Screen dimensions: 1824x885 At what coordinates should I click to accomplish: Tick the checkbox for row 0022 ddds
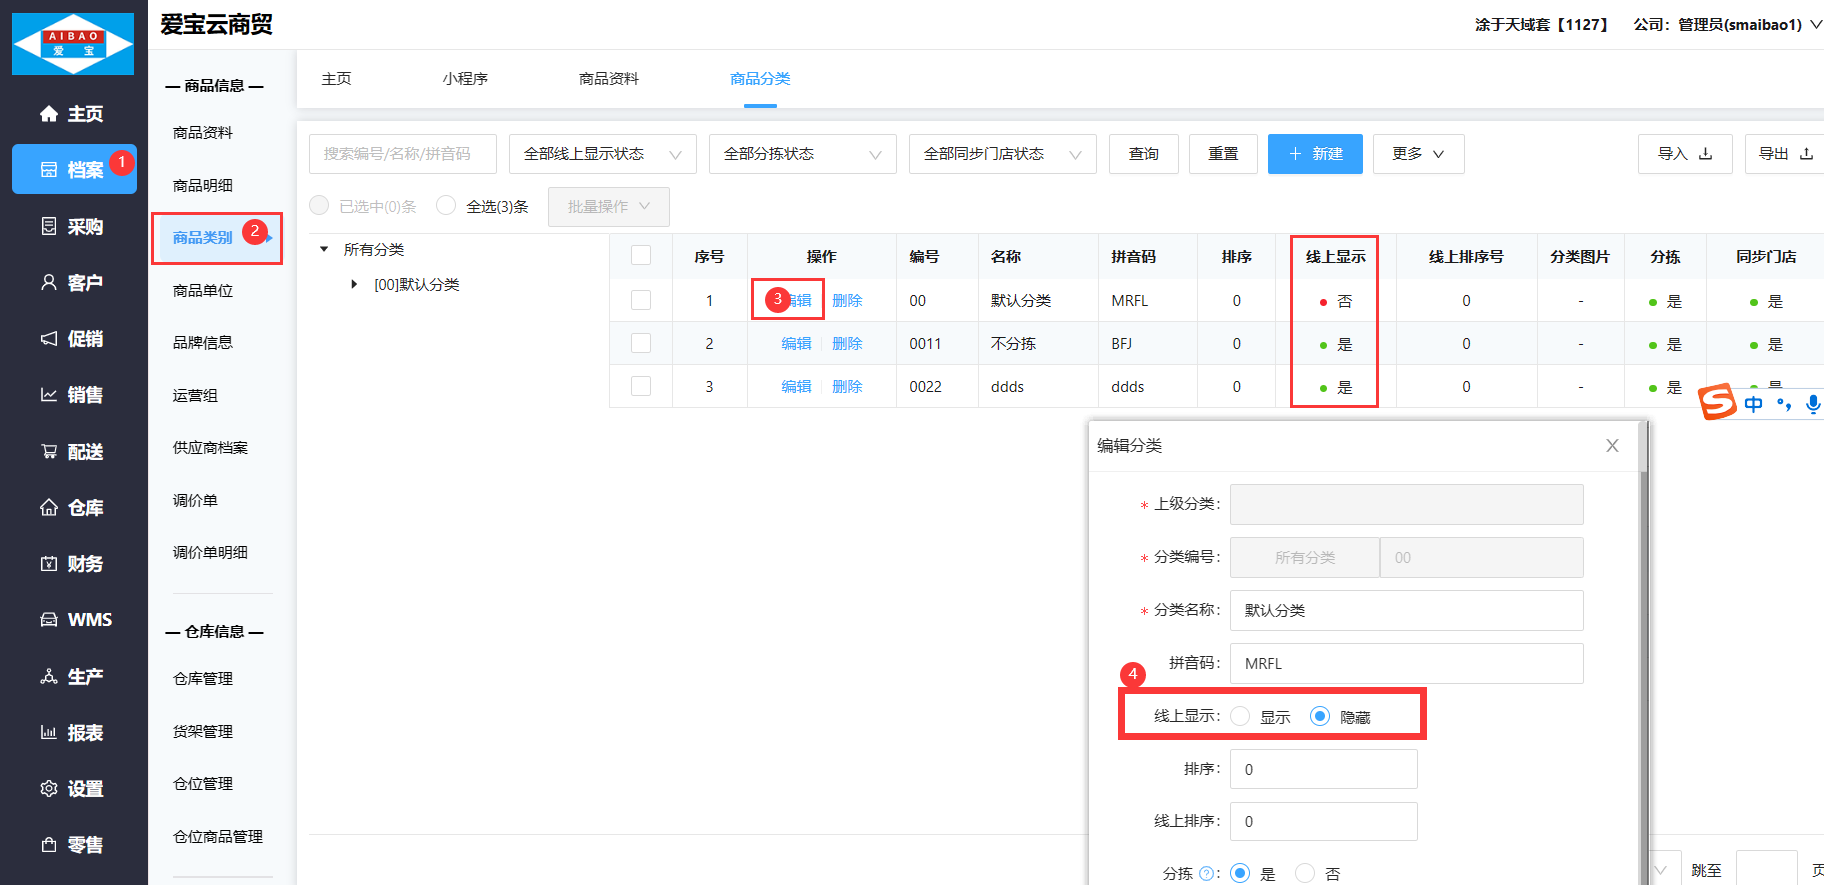click(641, 386)
